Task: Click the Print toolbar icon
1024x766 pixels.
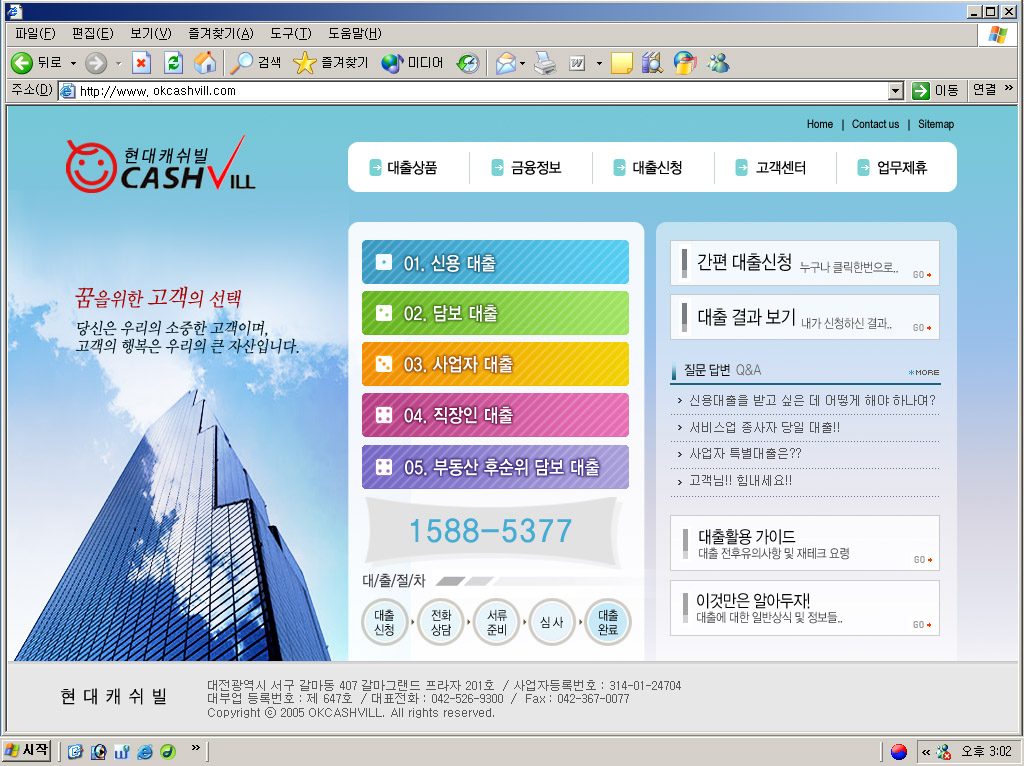Action: click(544, 63)
